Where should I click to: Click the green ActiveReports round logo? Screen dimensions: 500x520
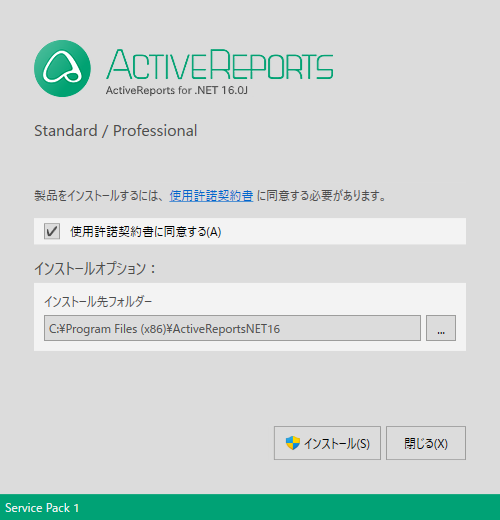[x=62, y=69]
